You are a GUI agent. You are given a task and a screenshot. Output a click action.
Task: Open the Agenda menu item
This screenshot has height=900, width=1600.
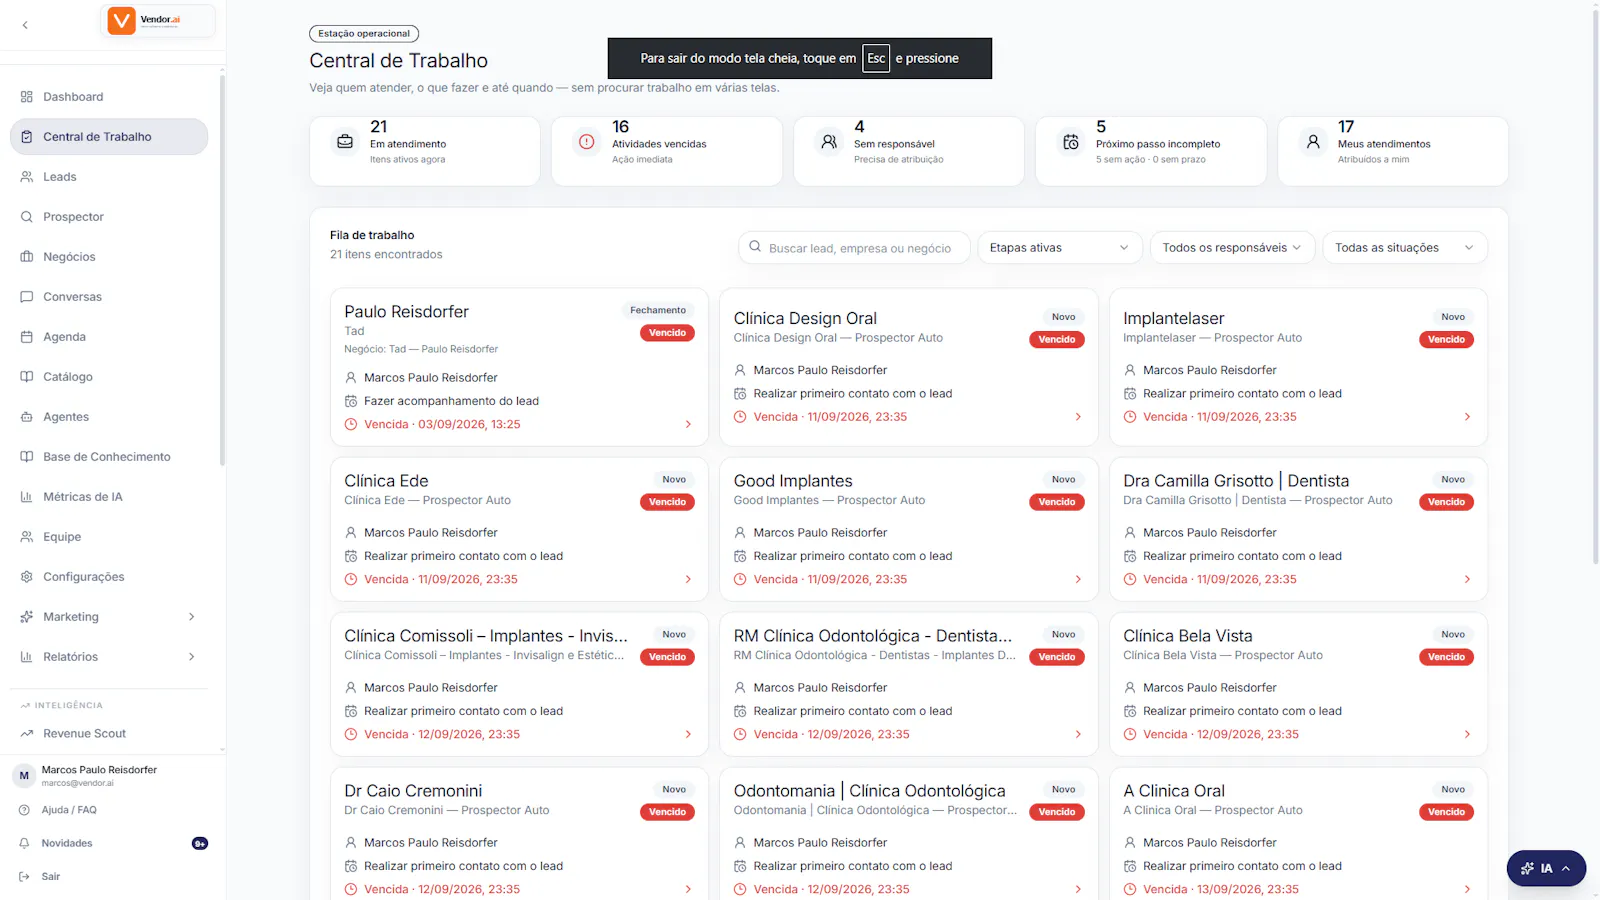(109, 337)
